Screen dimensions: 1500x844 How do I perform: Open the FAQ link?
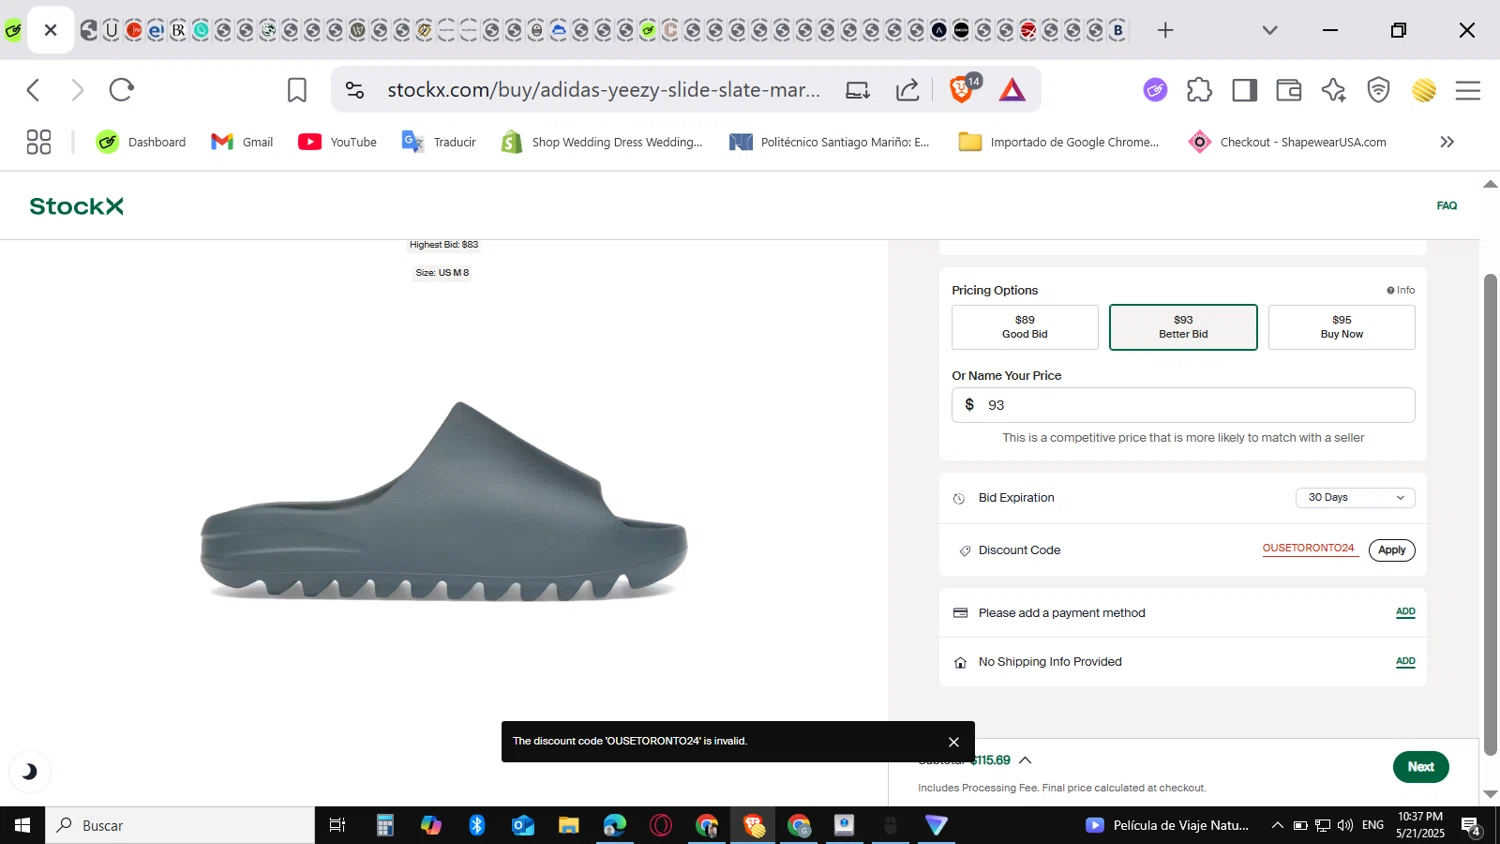(1447, 205)
